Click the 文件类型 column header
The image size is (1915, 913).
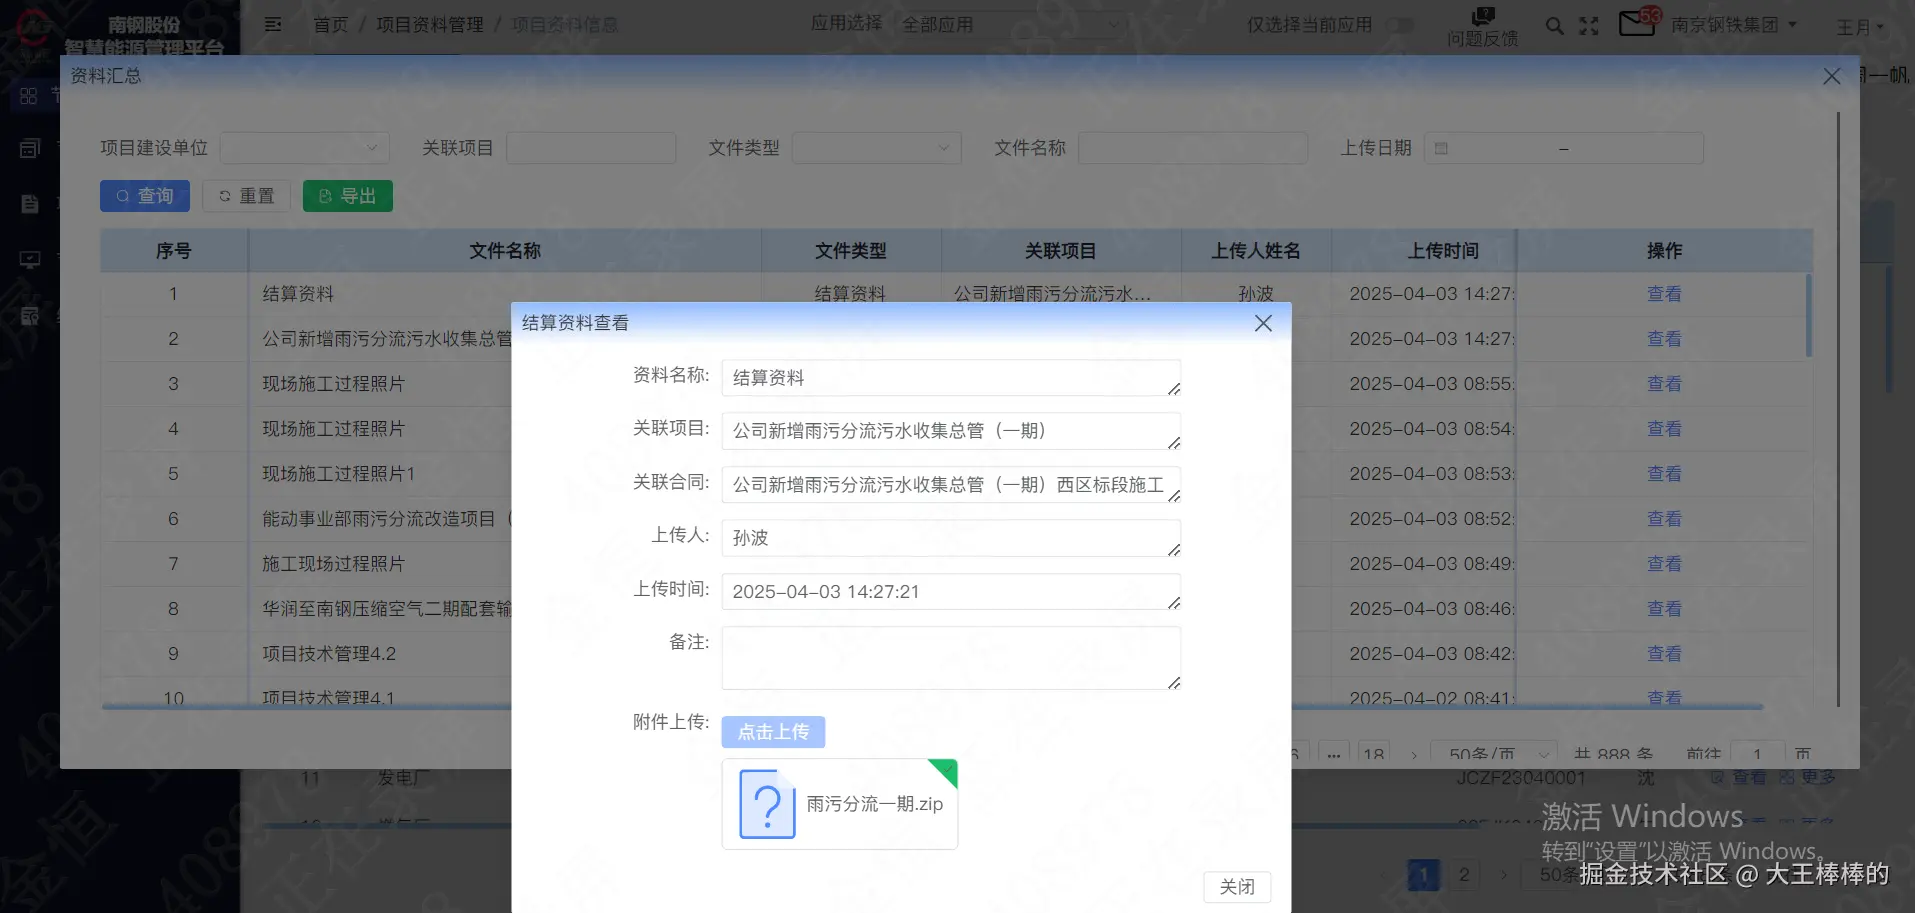coord(851,251)
